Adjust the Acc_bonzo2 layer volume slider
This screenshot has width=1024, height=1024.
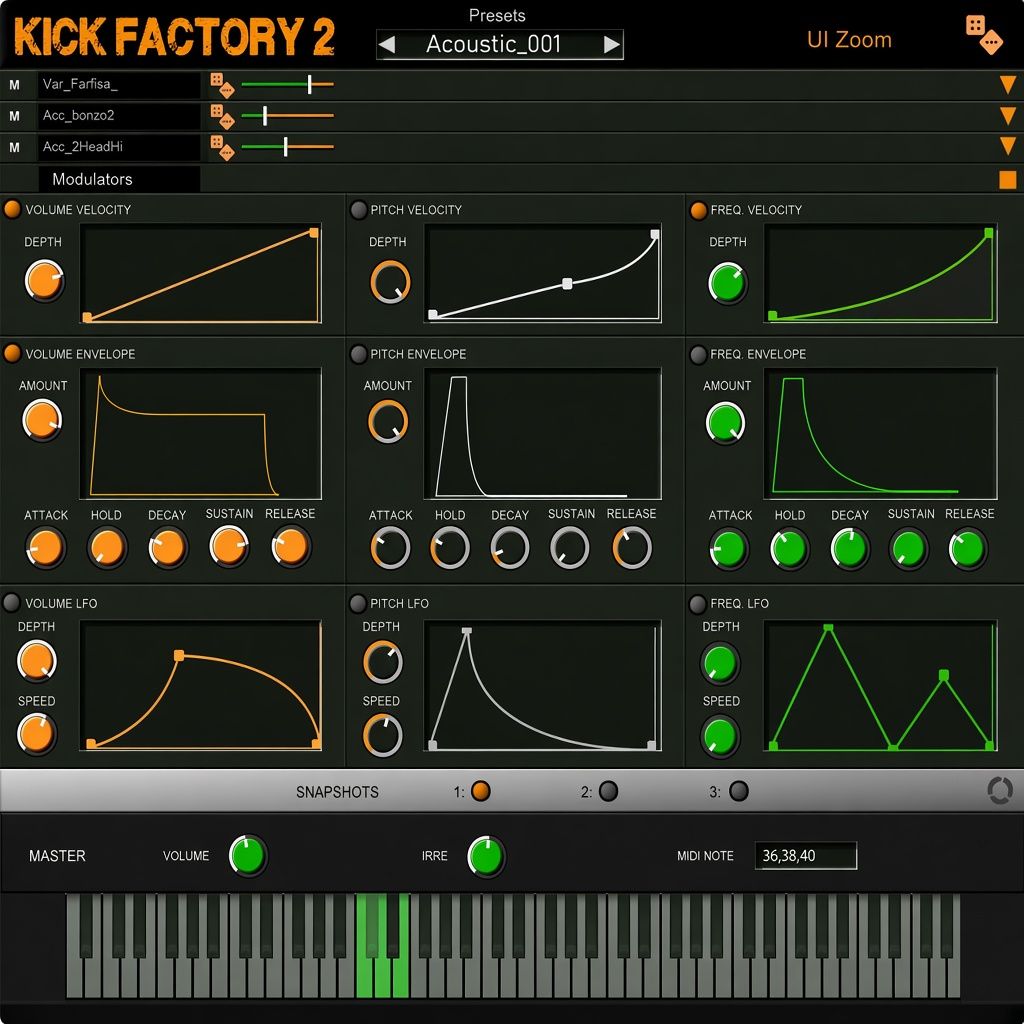pyautogui.click(x=287, y=116)
